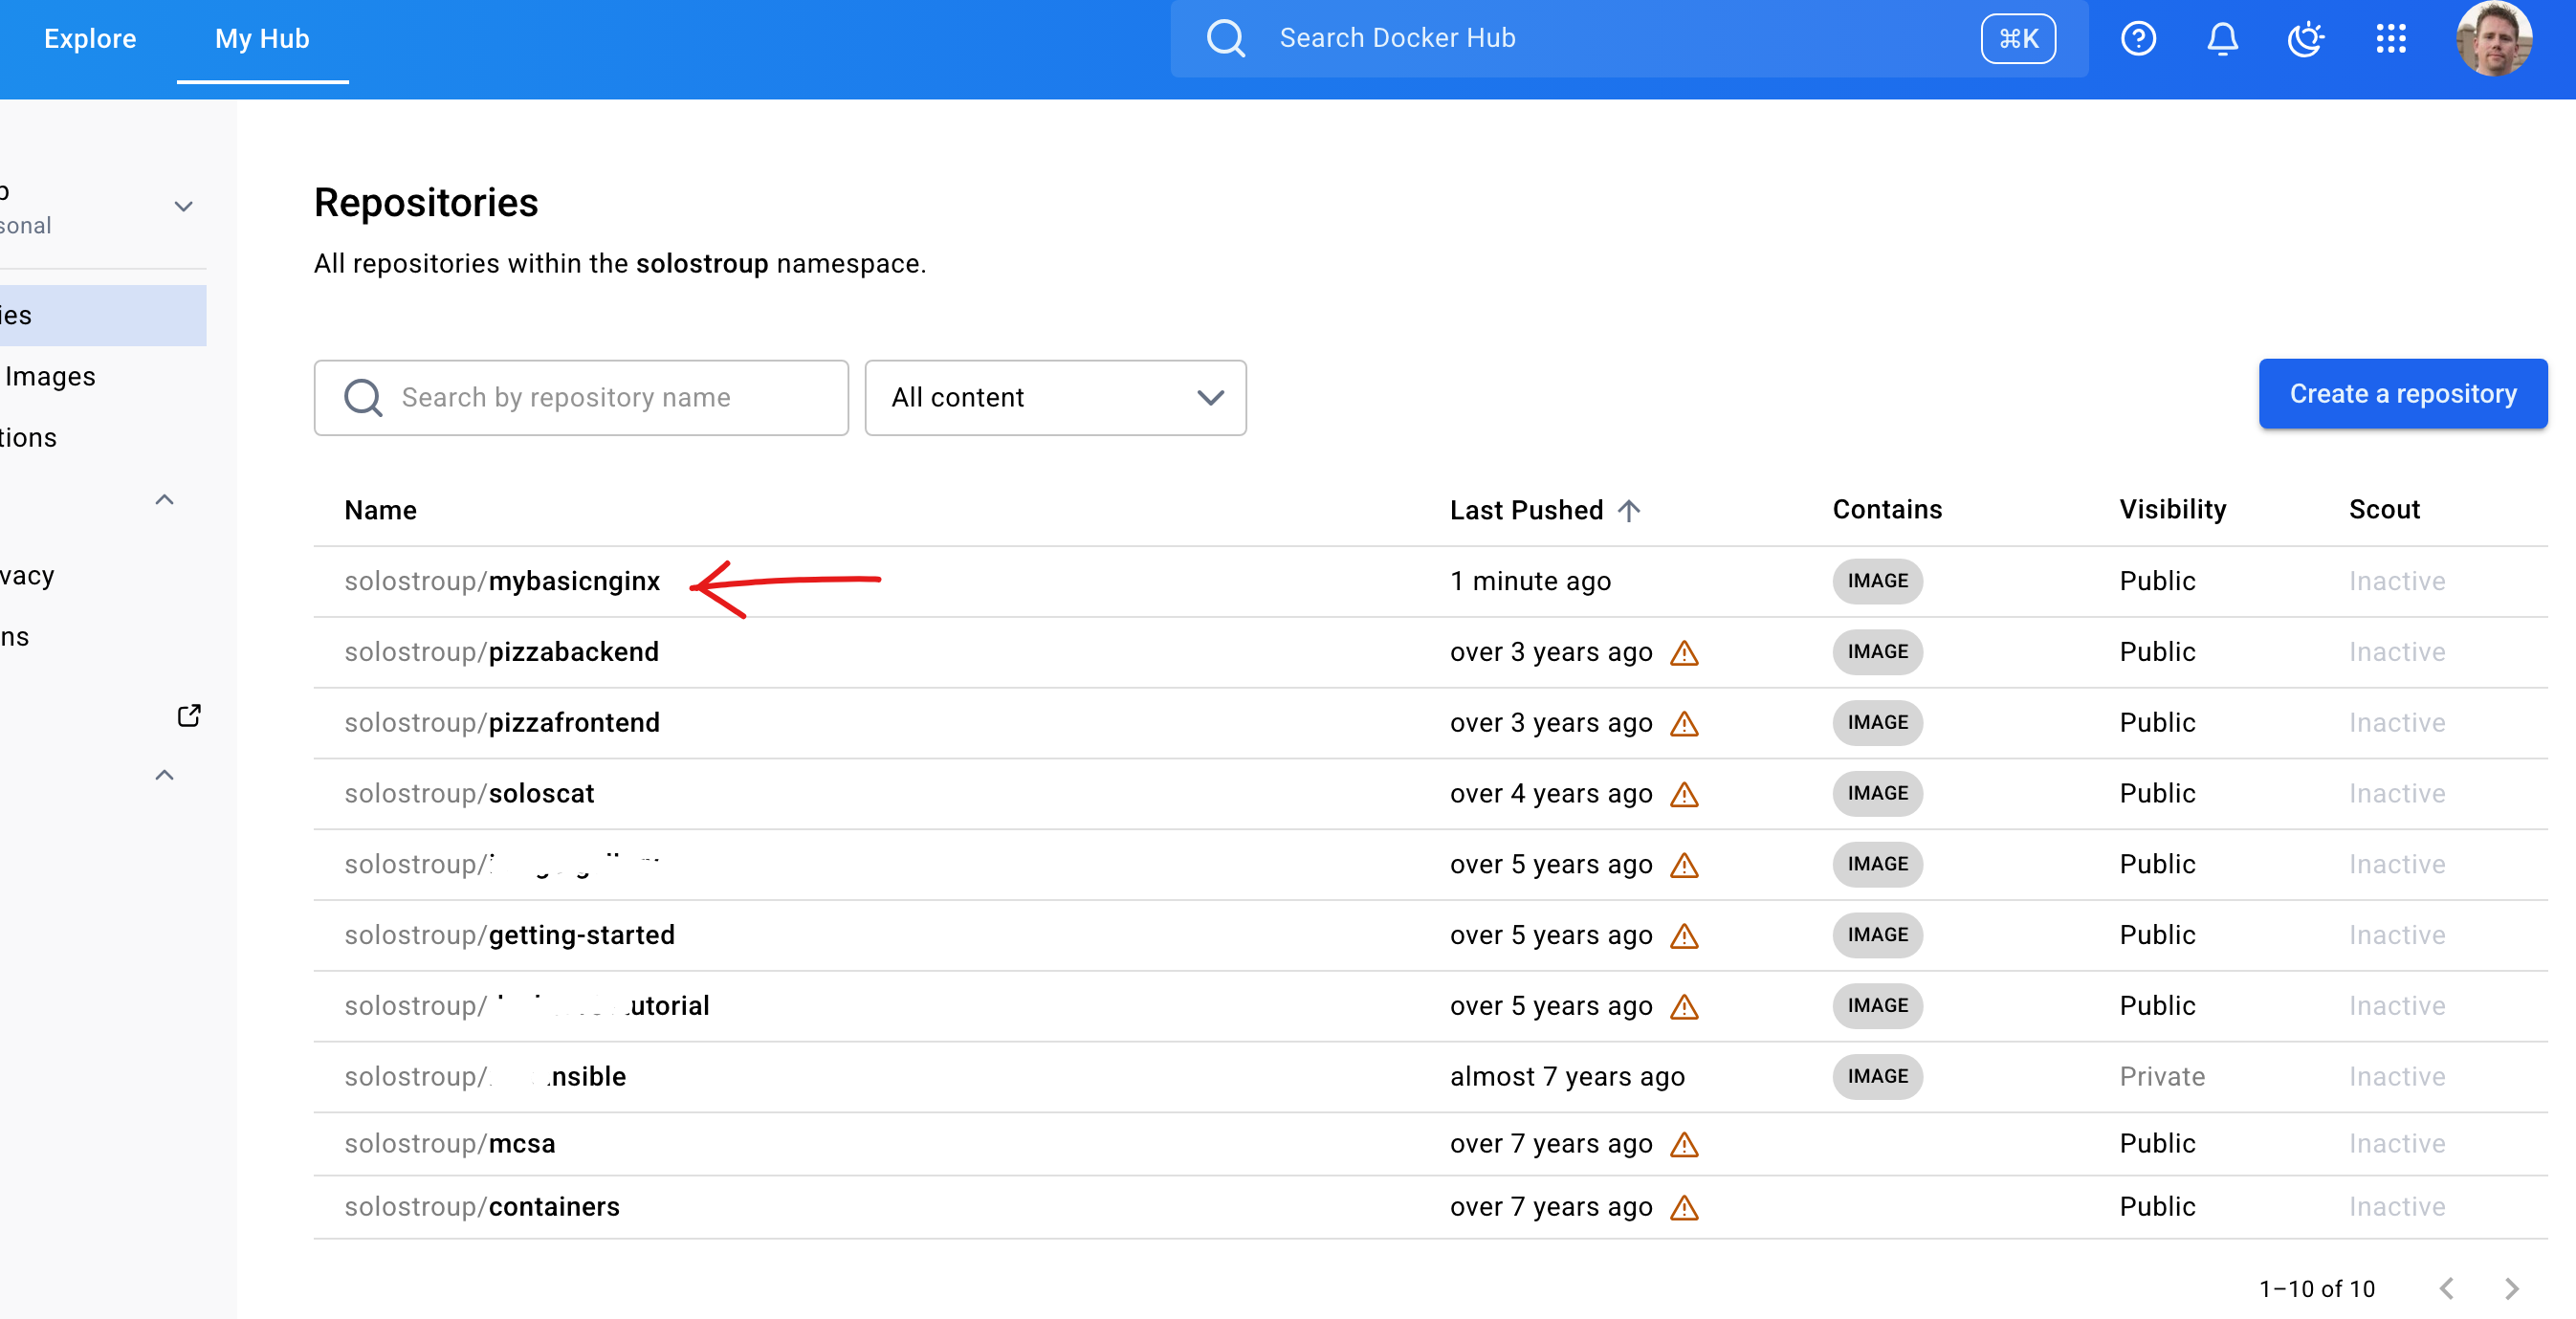
Task: Click the IMAGE badge for soloscat
Action: (1877, 794)
